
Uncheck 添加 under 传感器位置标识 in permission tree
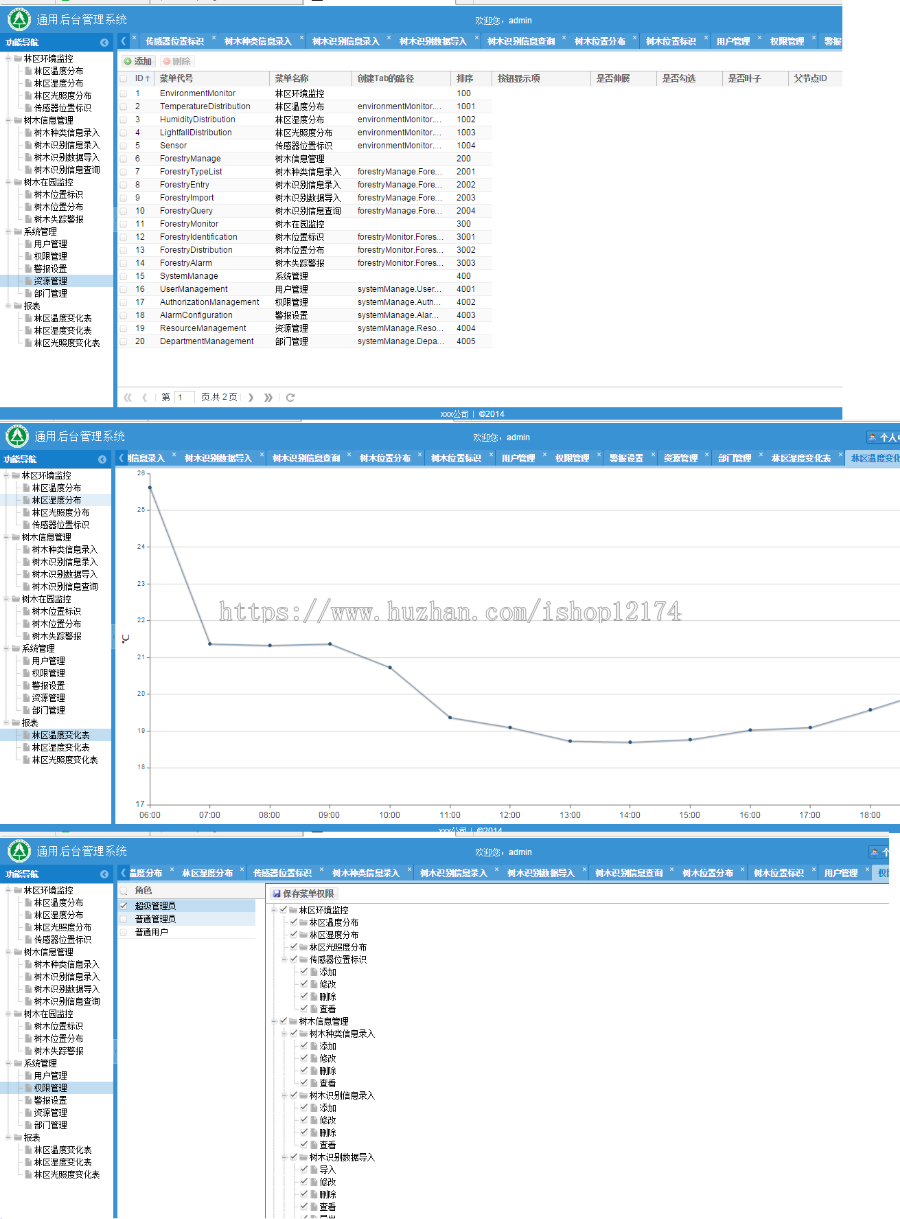tap(303, 972)
